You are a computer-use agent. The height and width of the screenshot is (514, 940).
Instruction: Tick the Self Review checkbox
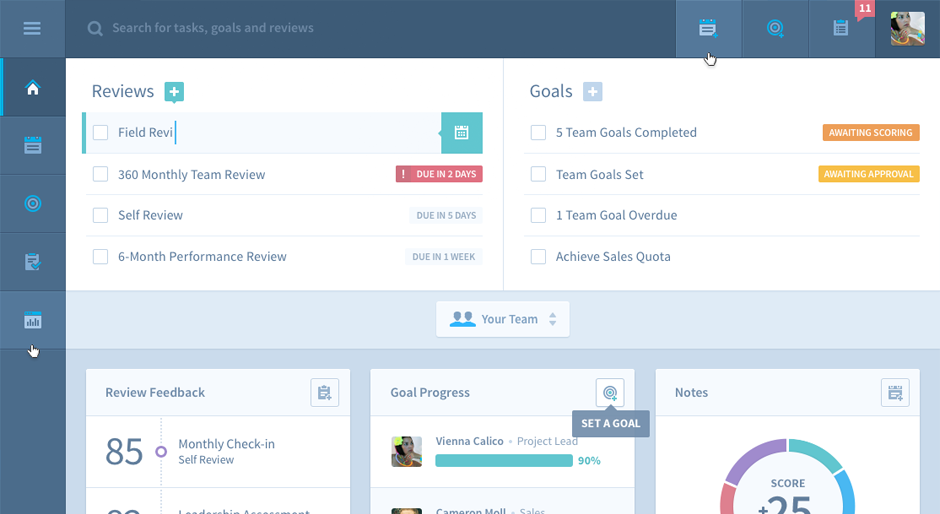tap(100, 215)
